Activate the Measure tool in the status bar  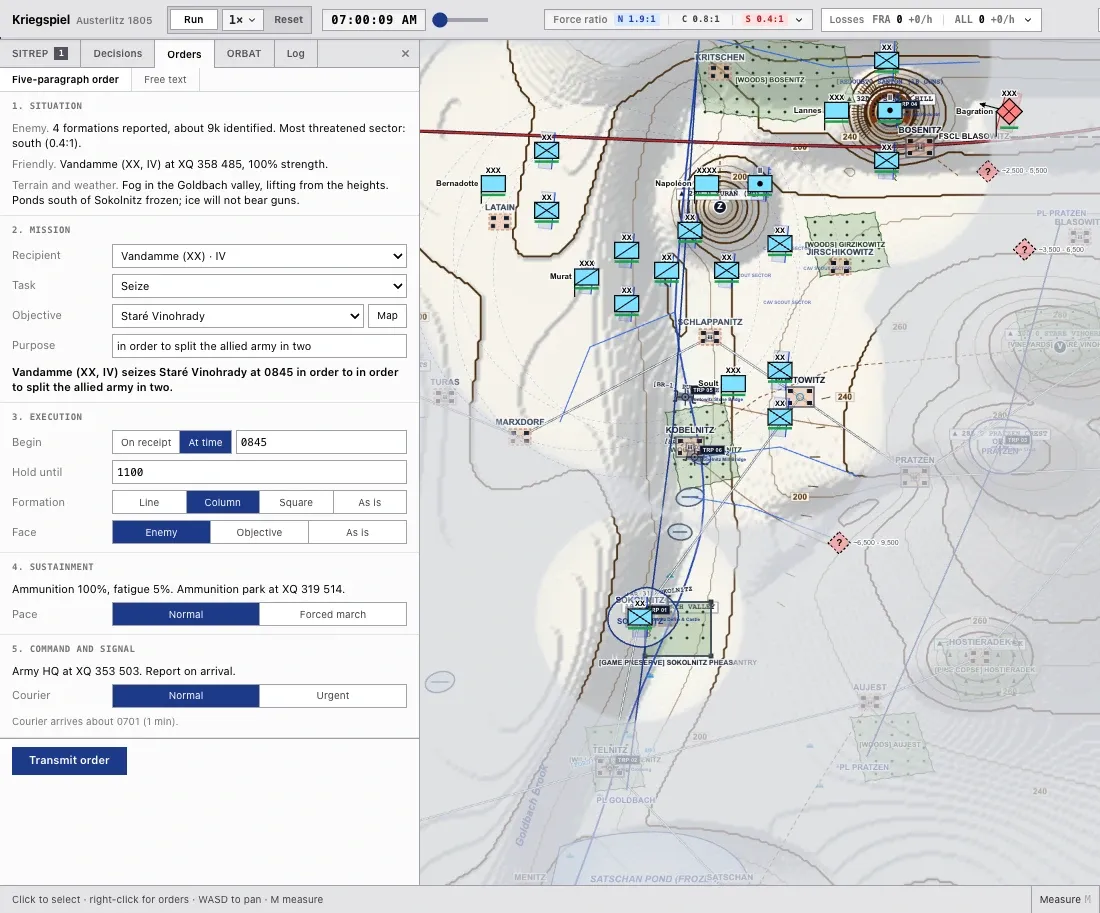point(1065,900)
